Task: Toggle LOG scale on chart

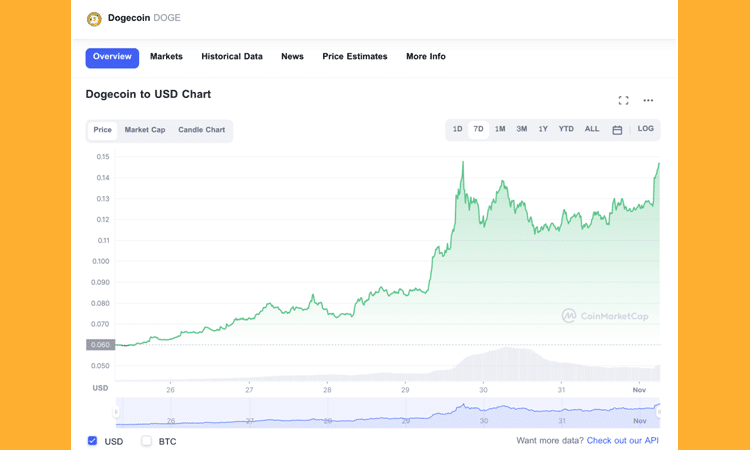Action: click(645, 129)
